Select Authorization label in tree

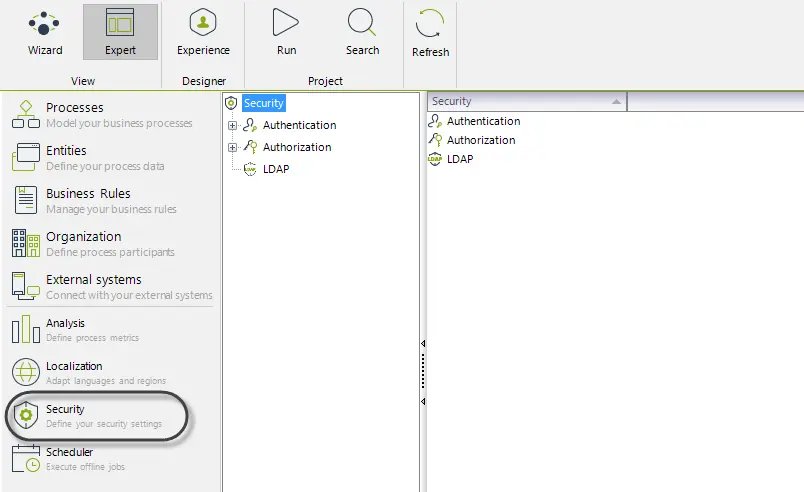pos(297,147)
